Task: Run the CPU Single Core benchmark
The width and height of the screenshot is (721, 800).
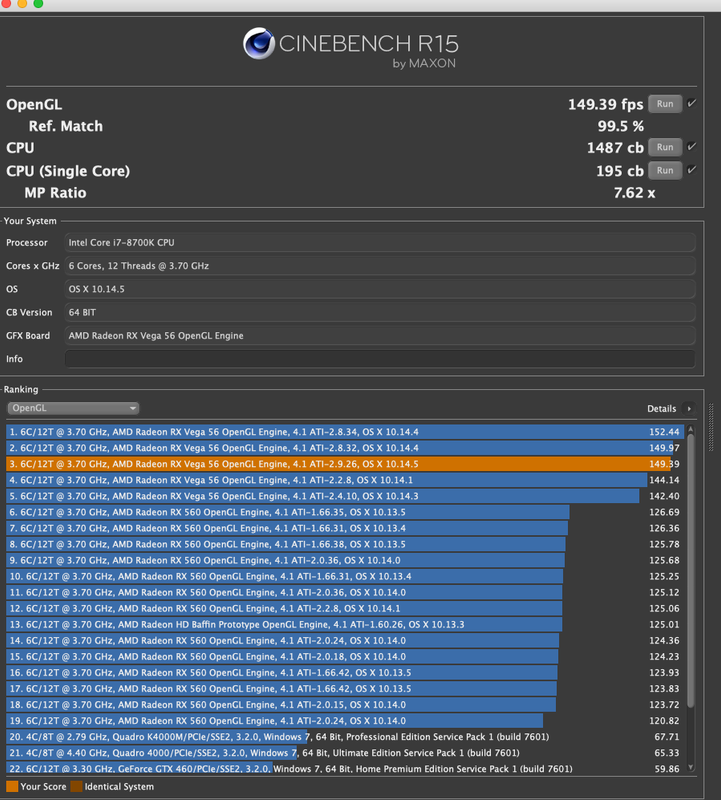Action: (x=665, y=170)
